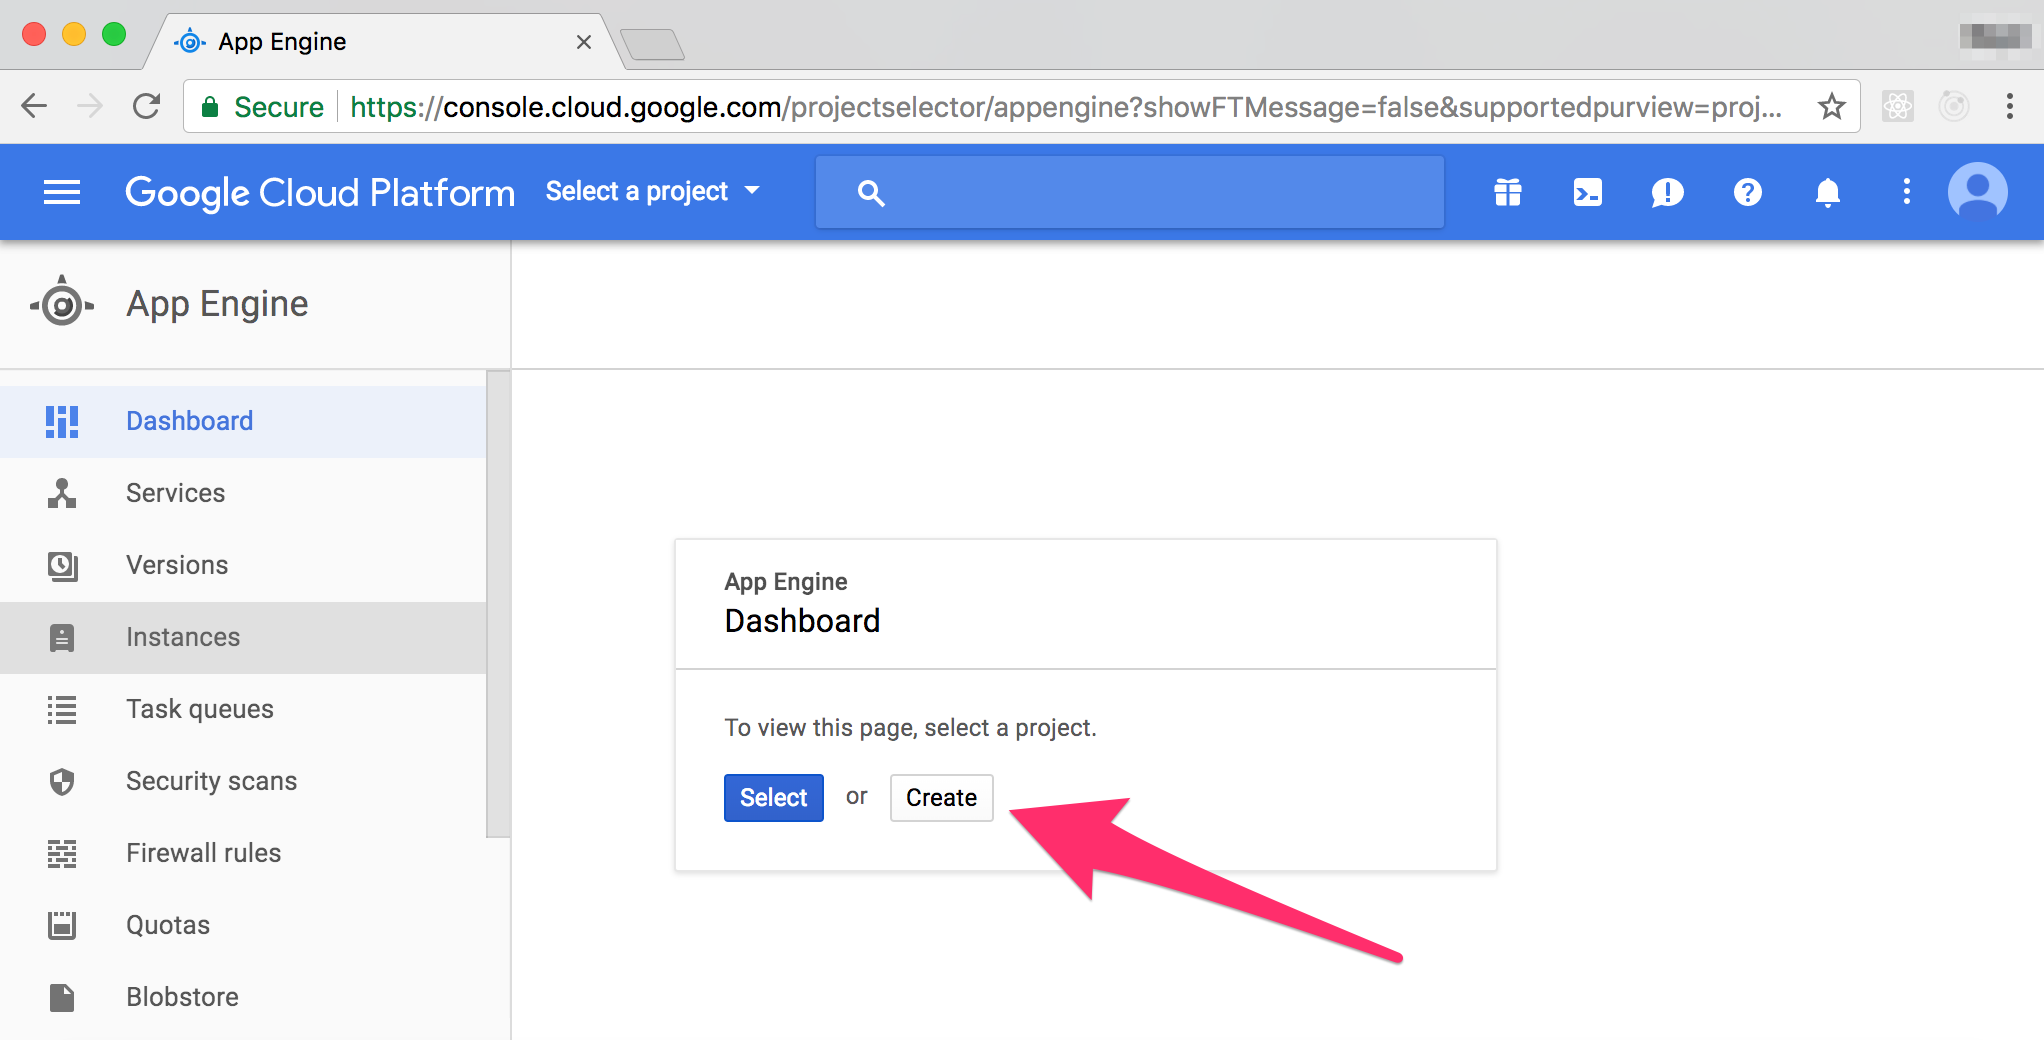Open the console's three-dot utilities menu

1907,192
